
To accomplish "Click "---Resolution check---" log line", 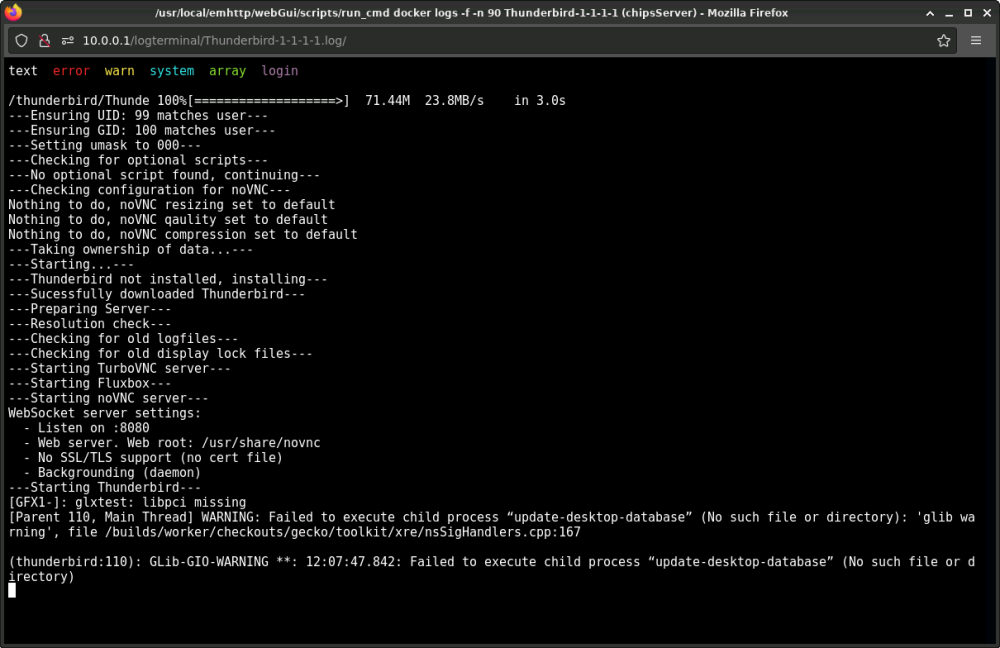I will 90,324.
